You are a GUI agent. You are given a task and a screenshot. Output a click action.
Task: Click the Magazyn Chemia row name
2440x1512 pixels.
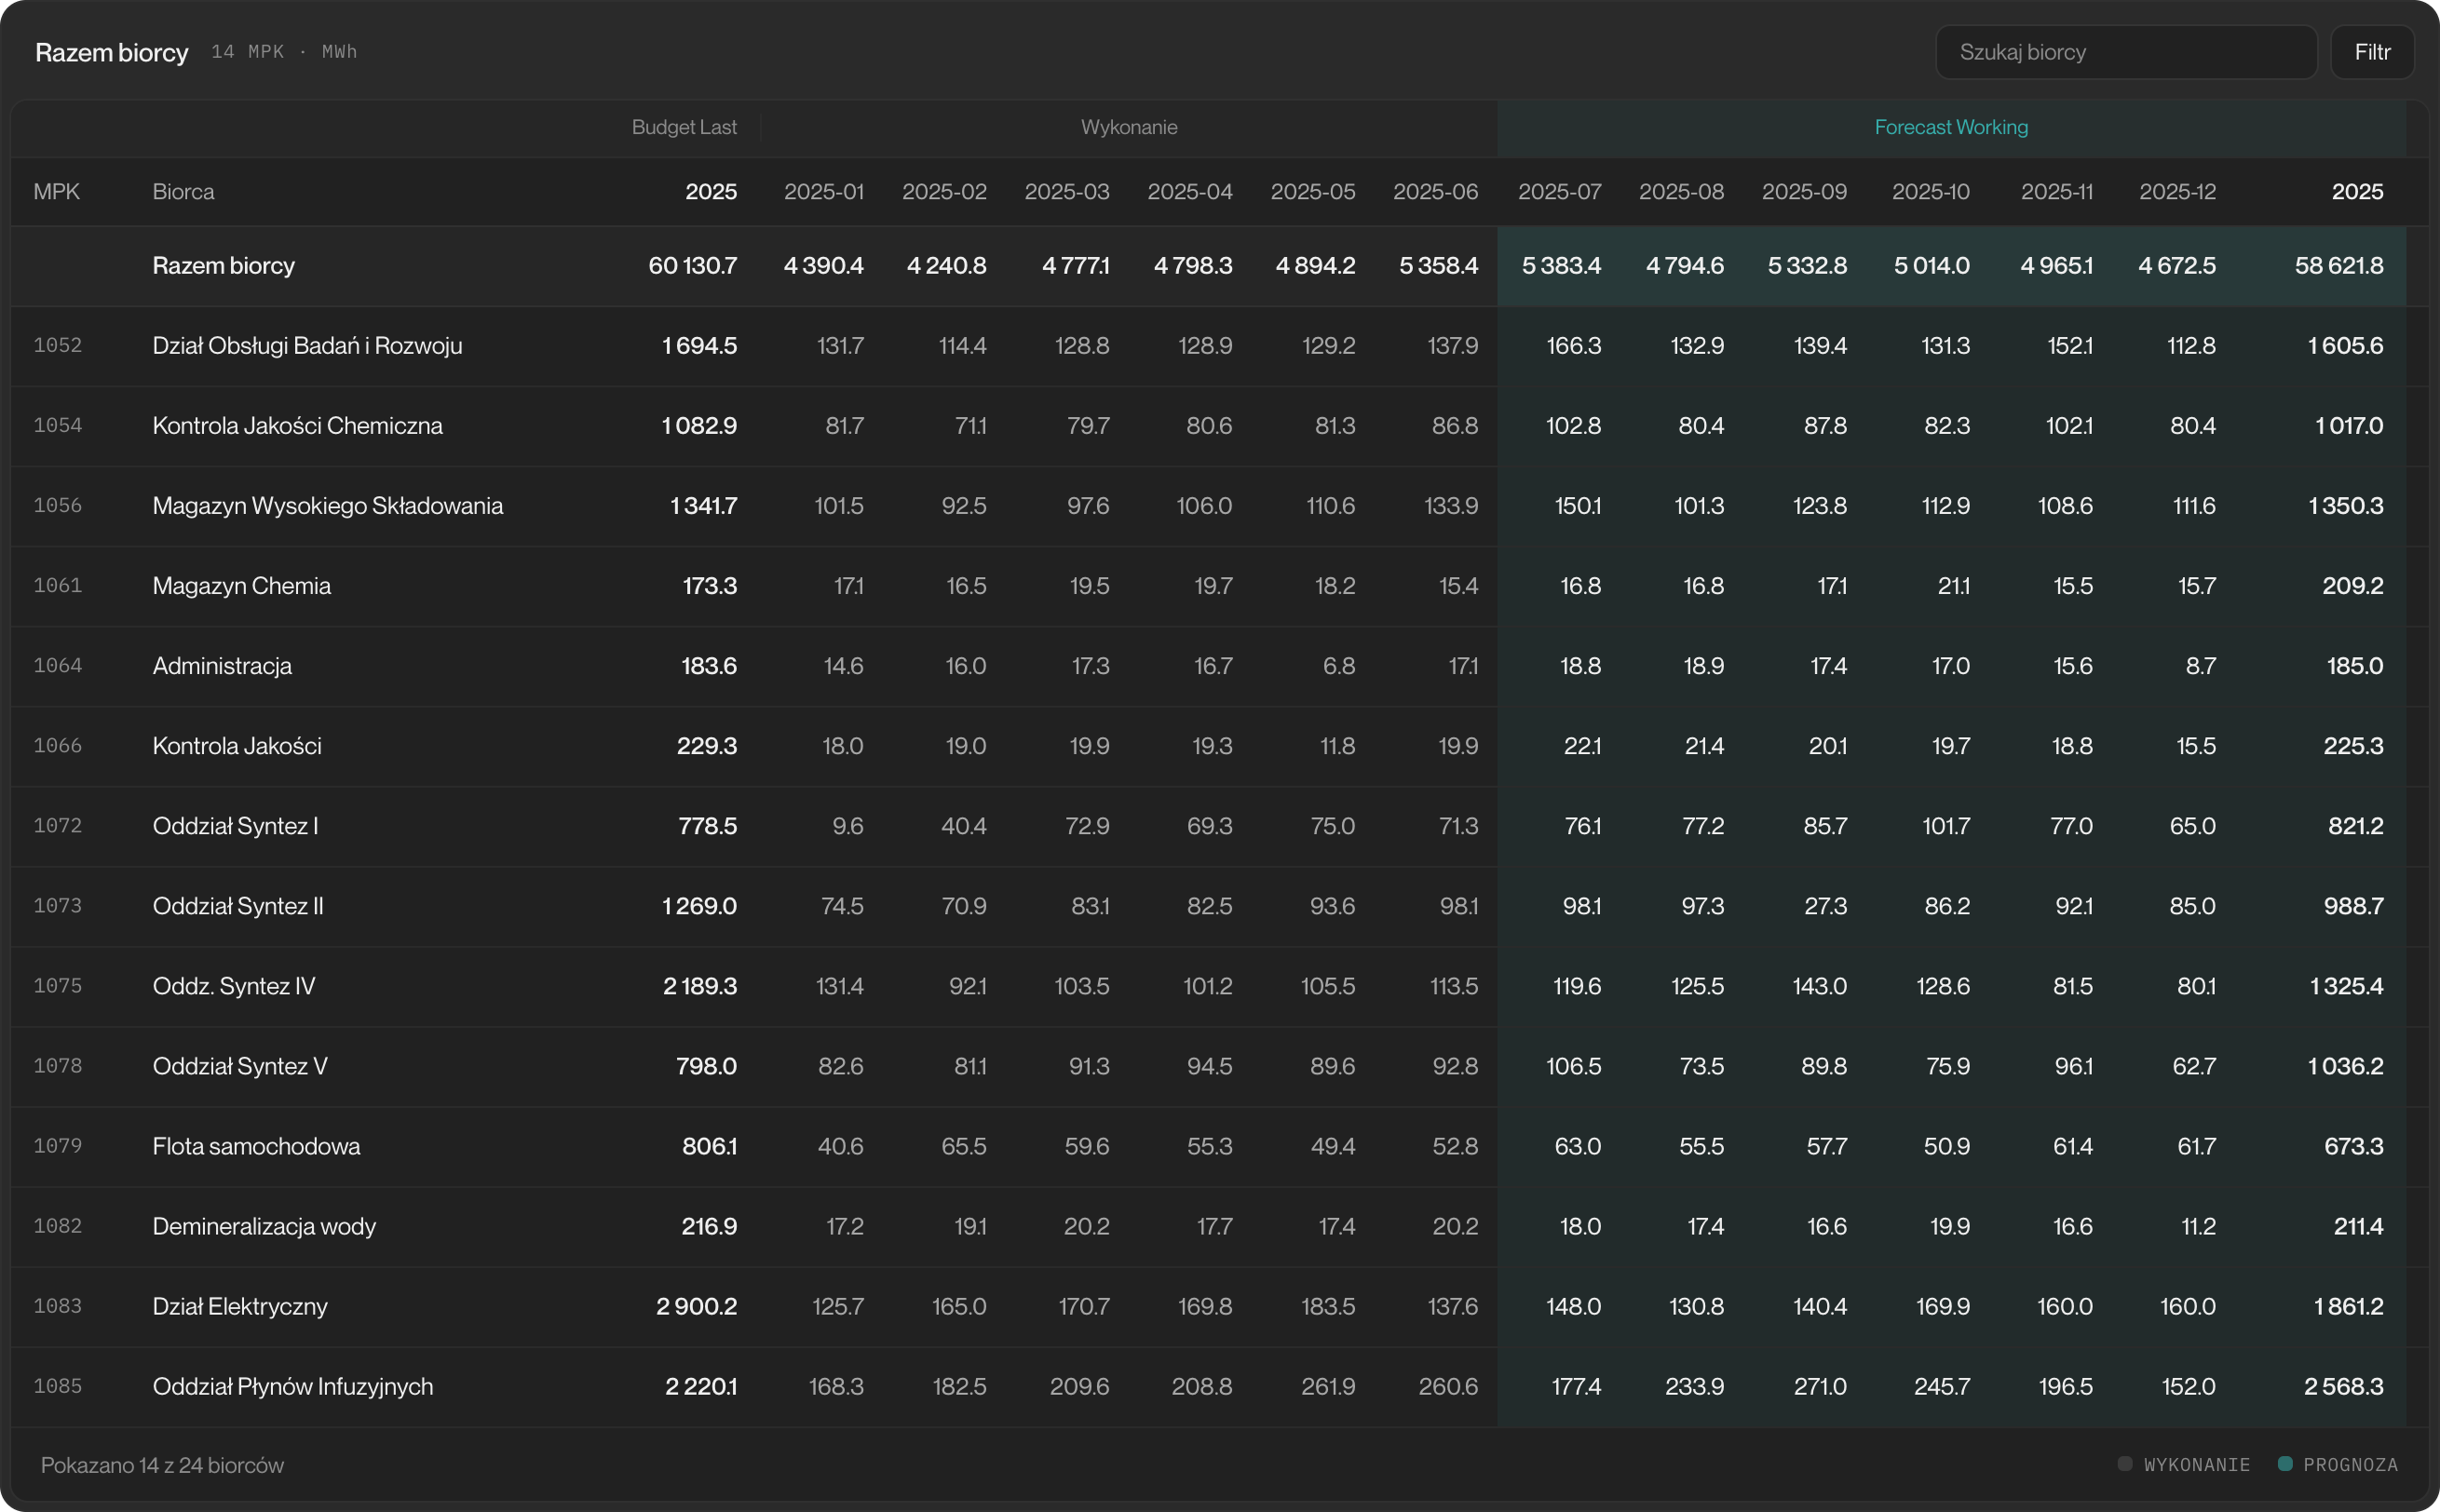[x=242, y=586]
